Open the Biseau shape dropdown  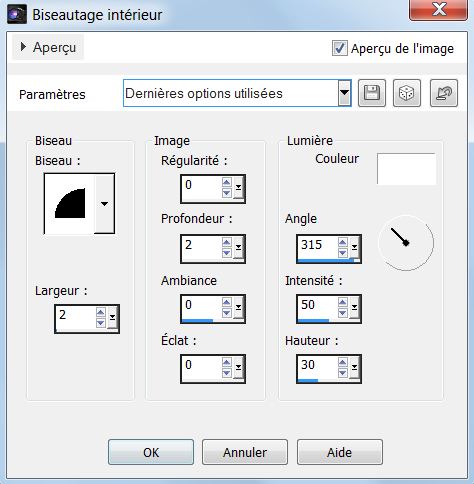[104, 204]
